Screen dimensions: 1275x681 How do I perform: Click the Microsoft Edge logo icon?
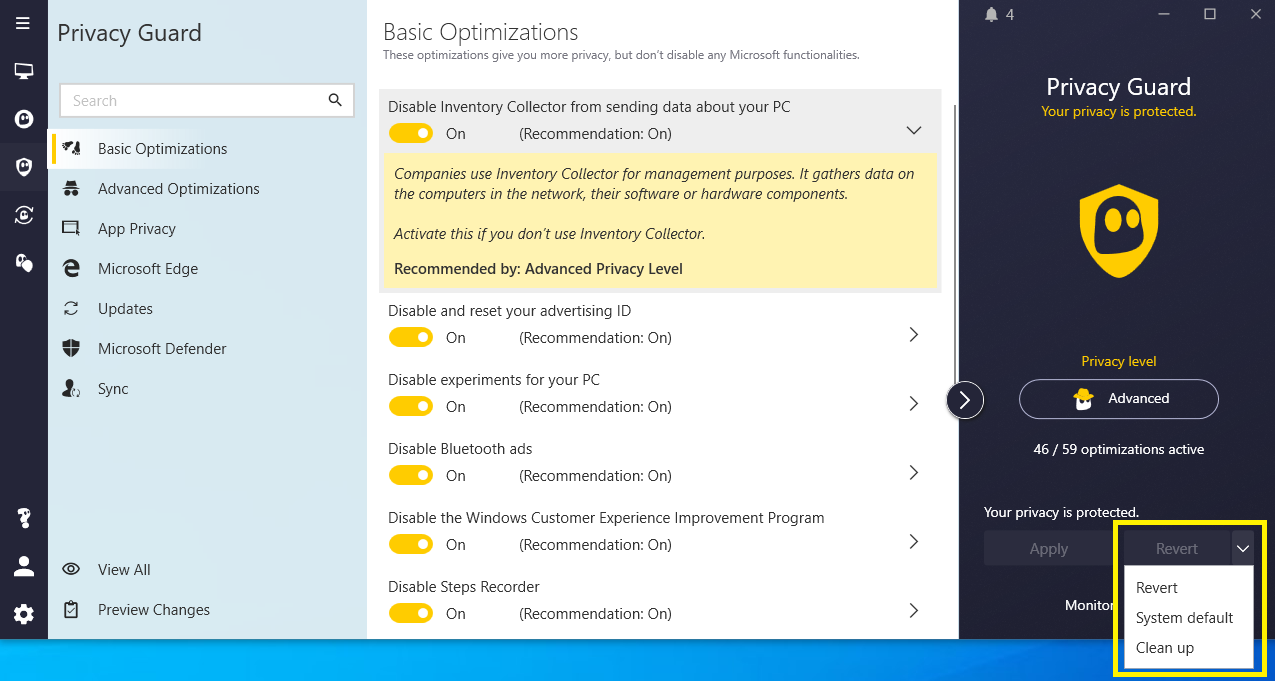[x=71, y=268]
